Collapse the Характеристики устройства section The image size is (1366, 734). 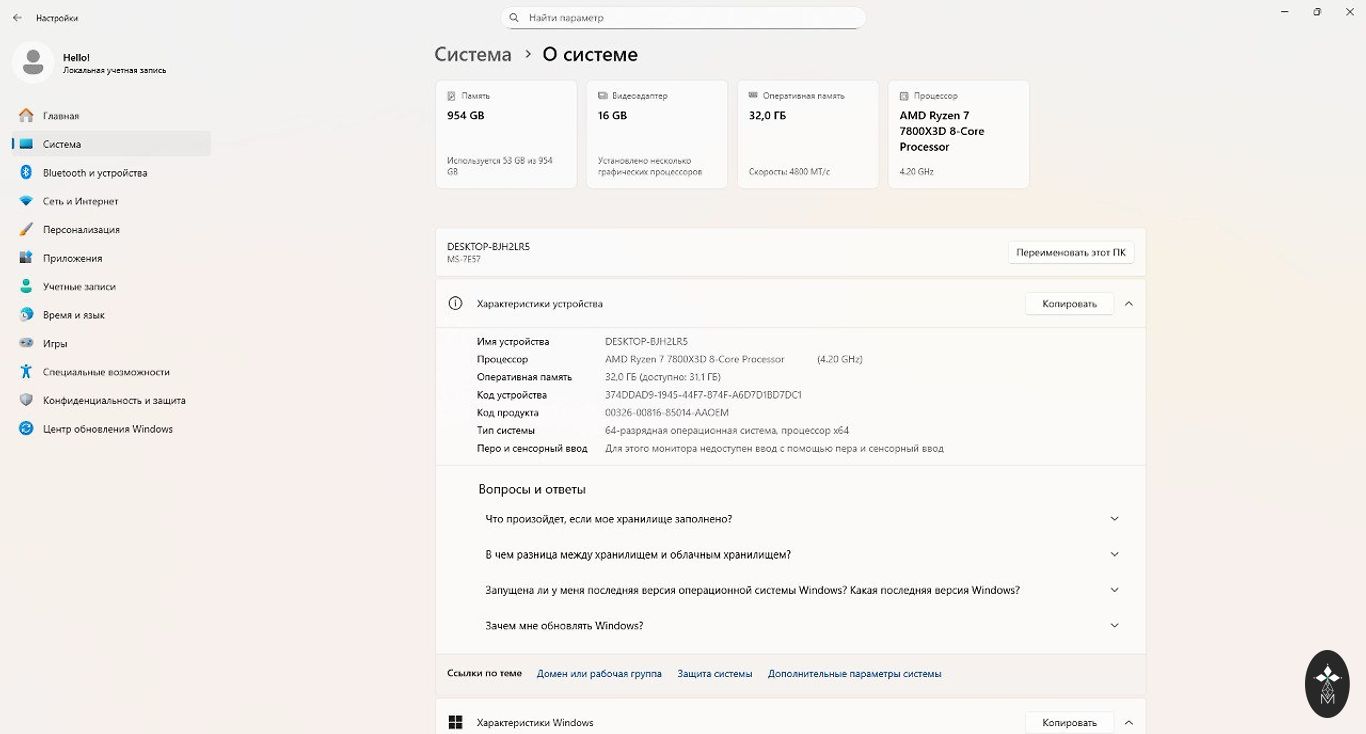(1128, 304)
